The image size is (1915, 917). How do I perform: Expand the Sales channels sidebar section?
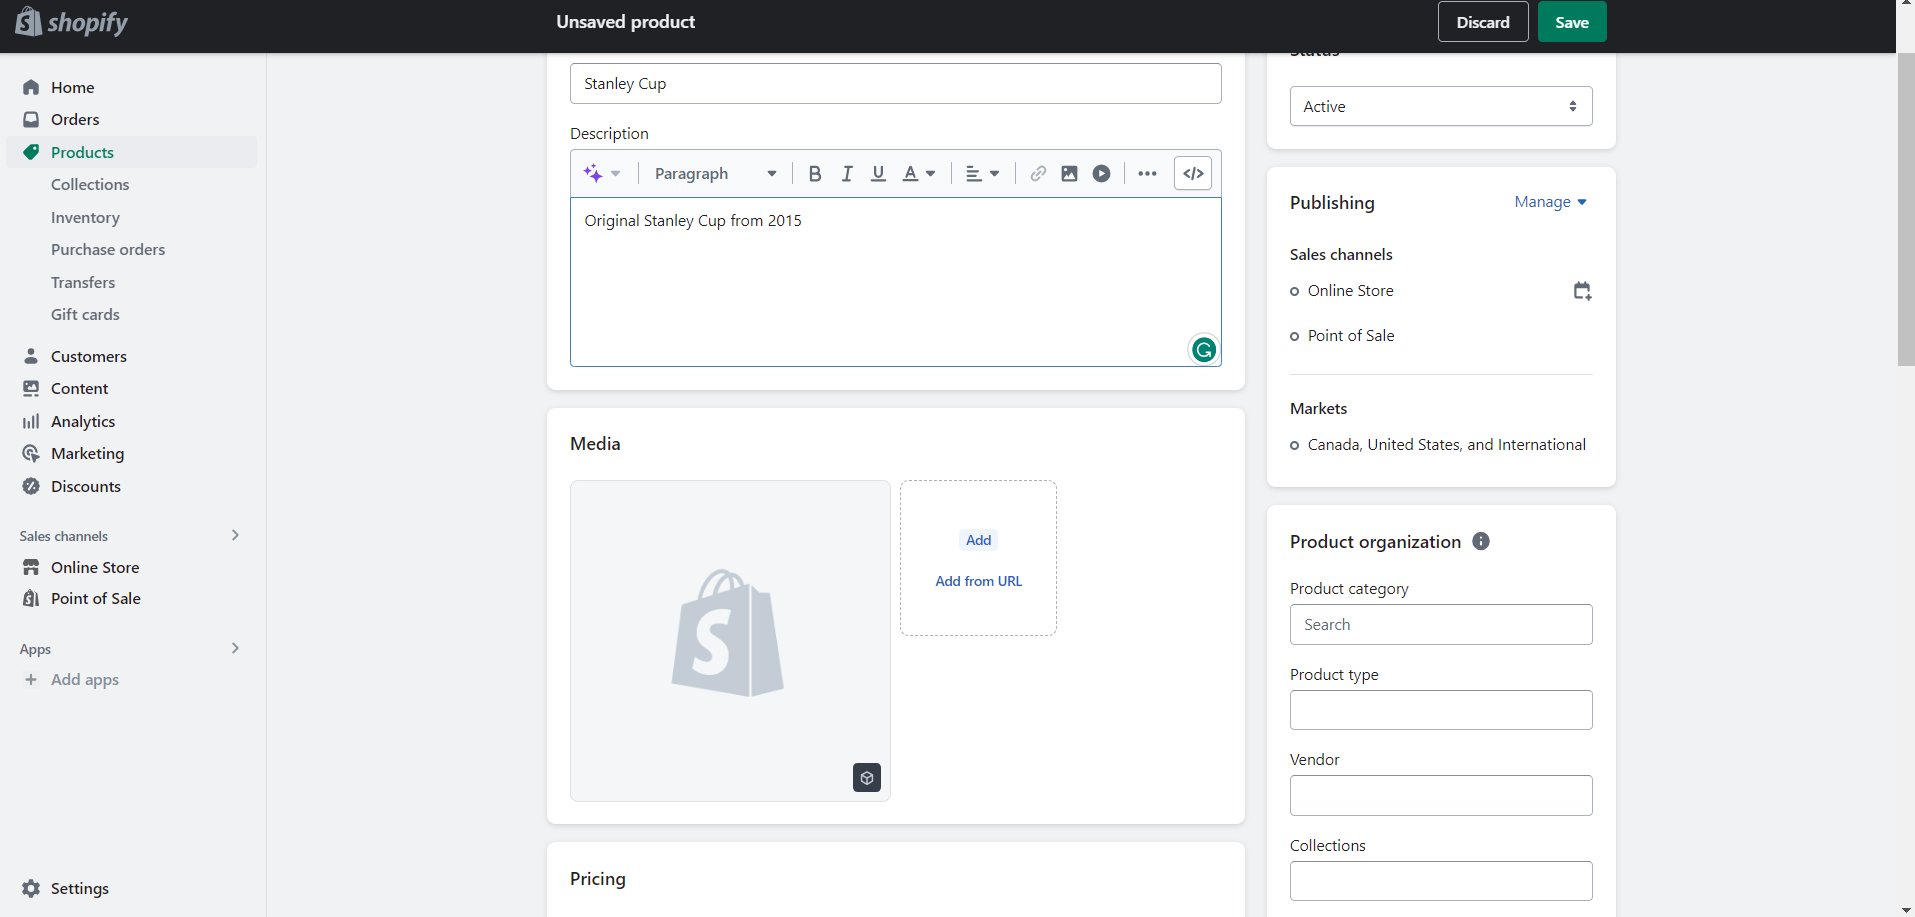235,535
